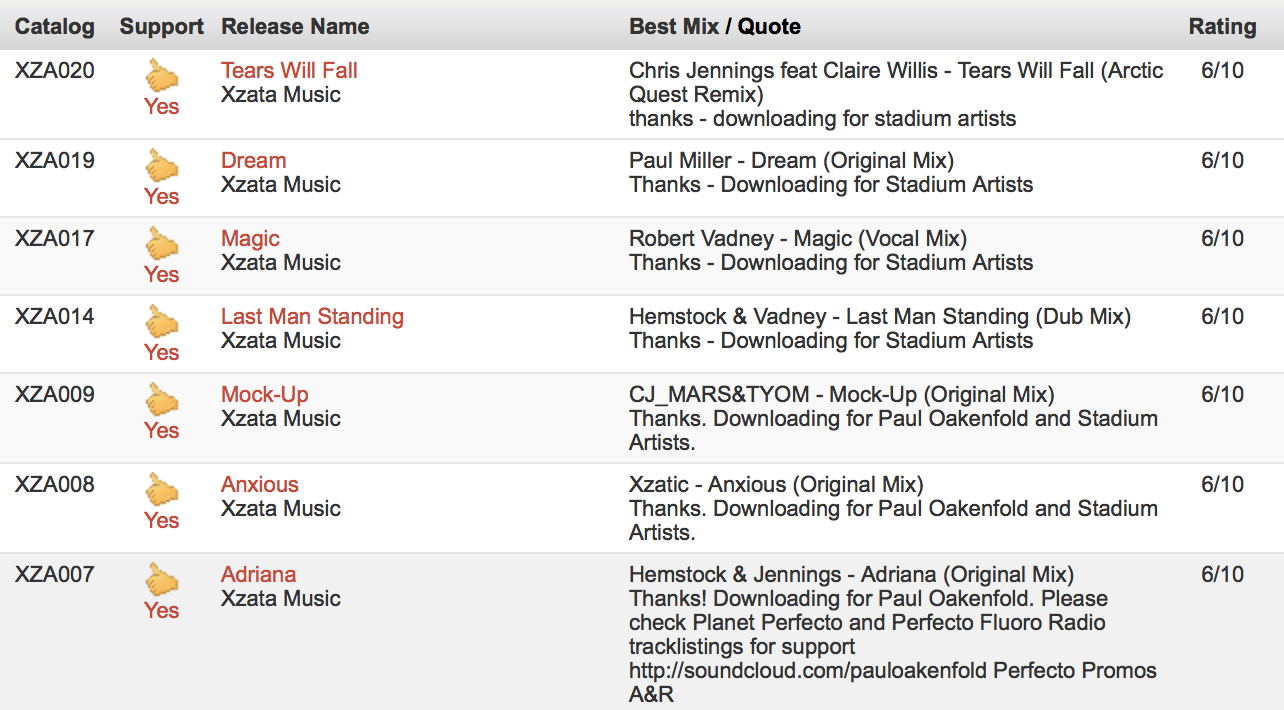
Task: Click the thumbs-up icon in the Magic row
Action: [161, 243]
